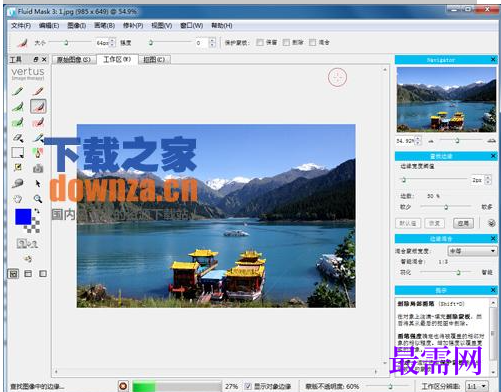Open the 窗口(W) menu
This screenshot has width=501, height=392.
click(x=192, y=26)
